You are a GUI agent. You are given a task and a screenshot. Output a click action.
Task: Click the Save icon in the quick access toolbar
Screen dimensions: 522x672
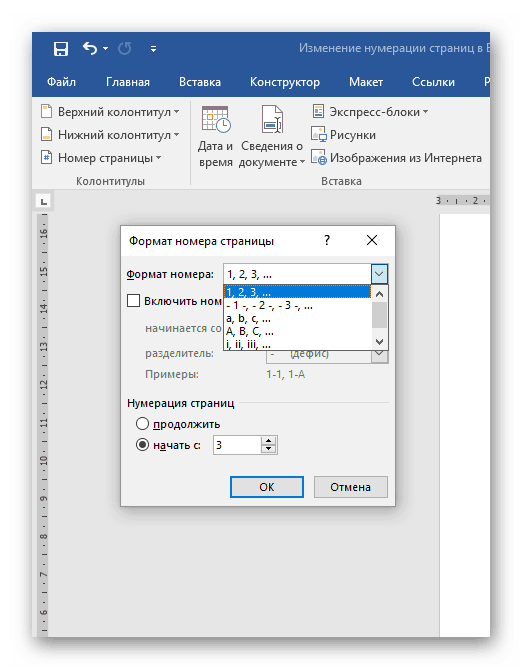click(60, 48)
